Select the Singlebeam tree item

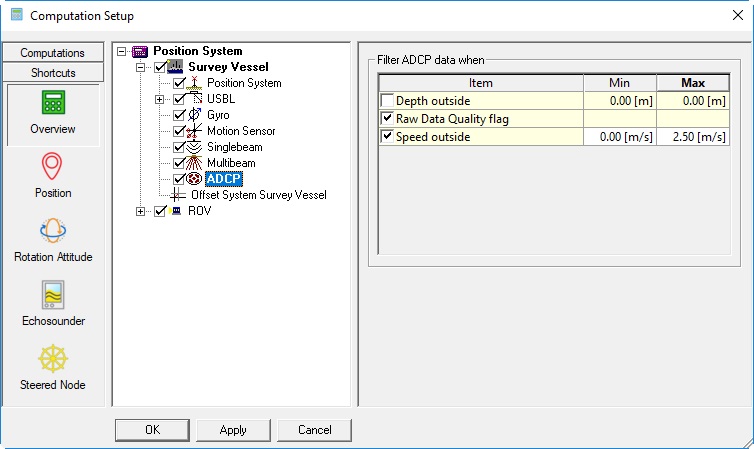point(236,147)
